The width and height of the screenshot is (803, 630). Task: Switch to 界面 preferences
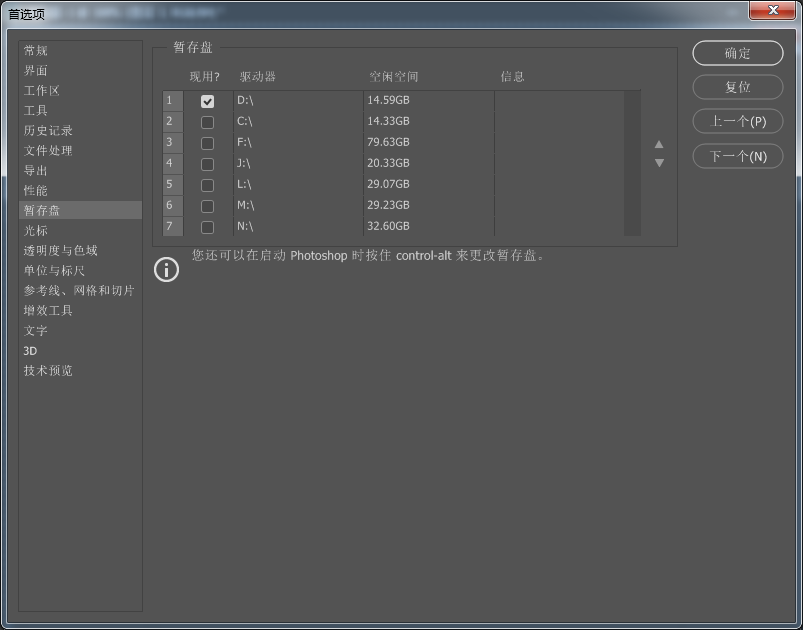tap(80, 71)
